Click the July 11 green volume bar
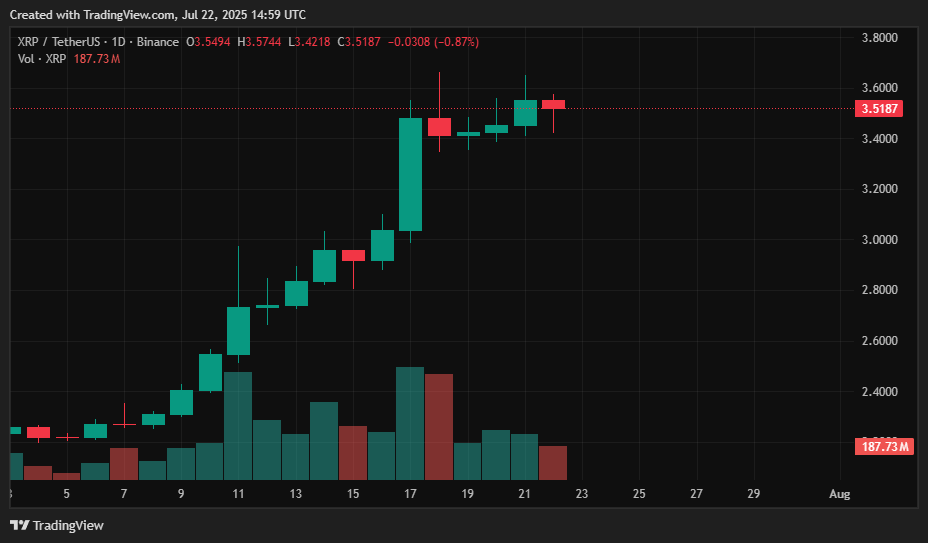Screen dimensions: 928x543 (238, 426)
